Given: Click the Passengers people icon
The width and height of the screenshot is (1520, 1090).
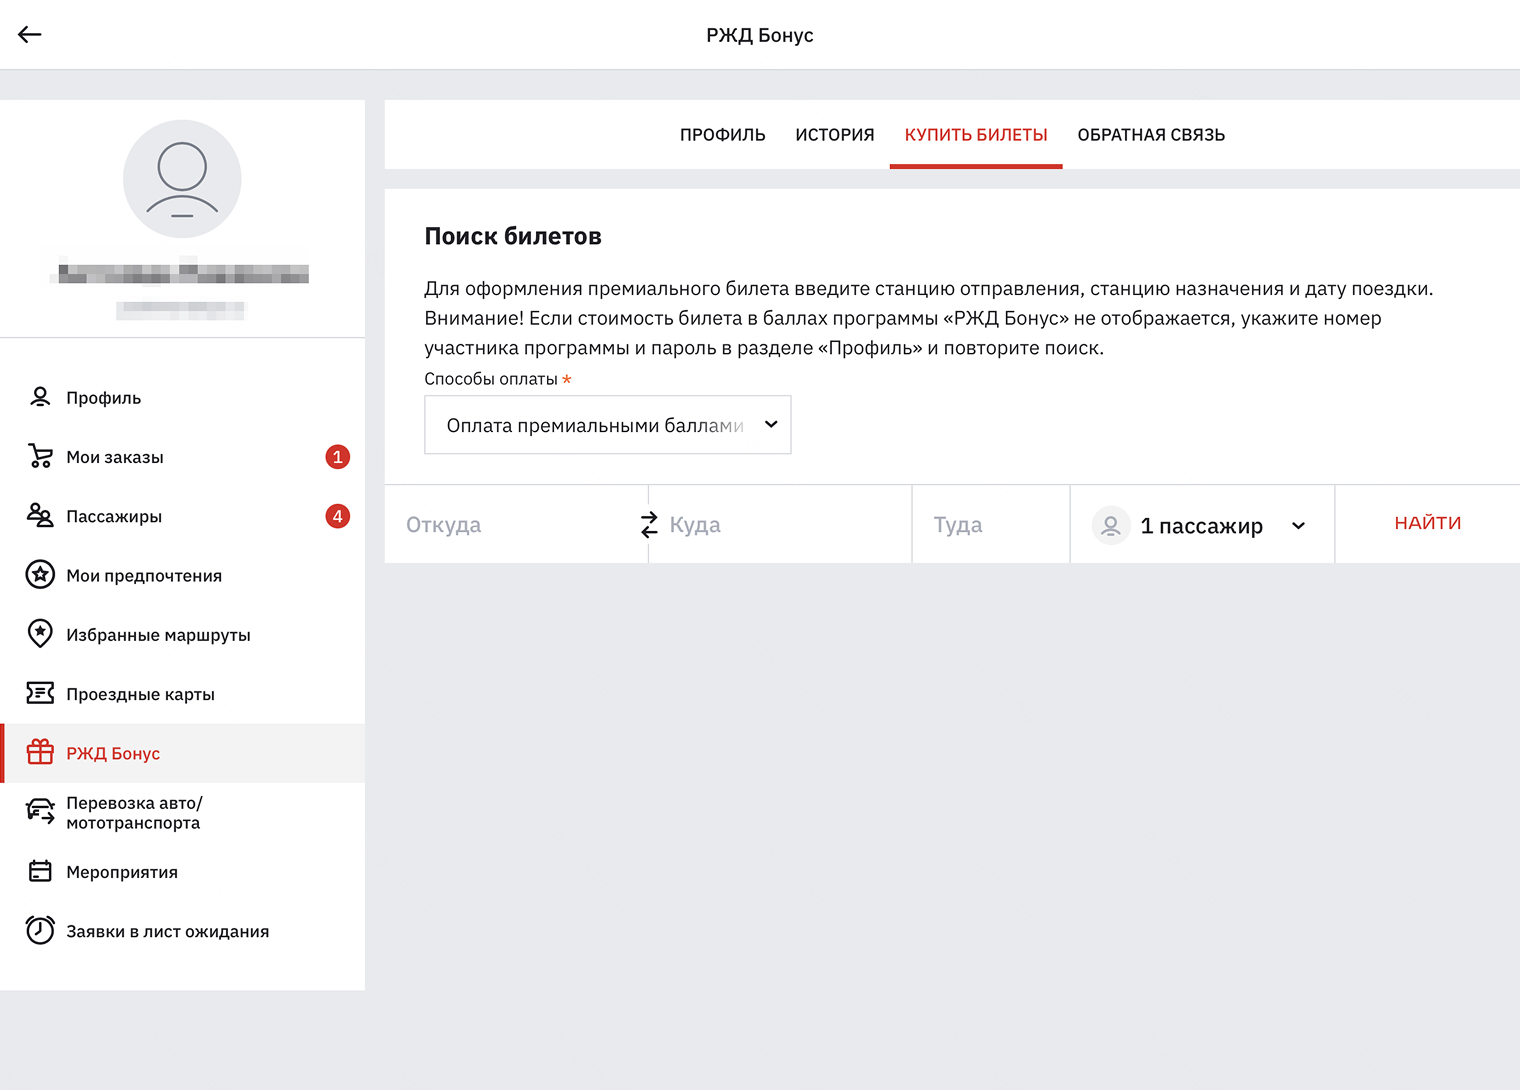Looking at the screenshot, I should (40, 516).
